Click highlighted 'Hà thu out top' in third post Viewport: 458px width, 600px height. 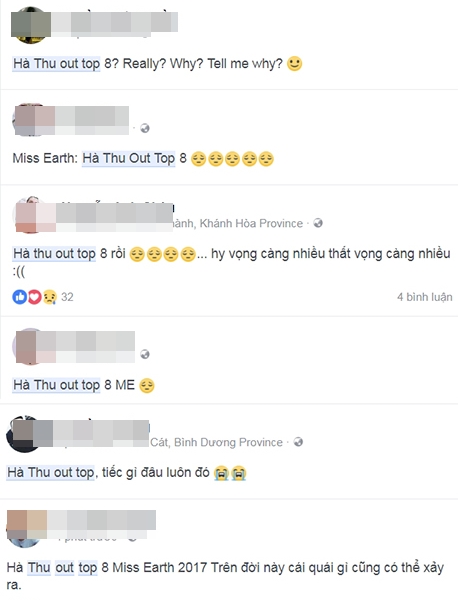[x=54, y=253]
